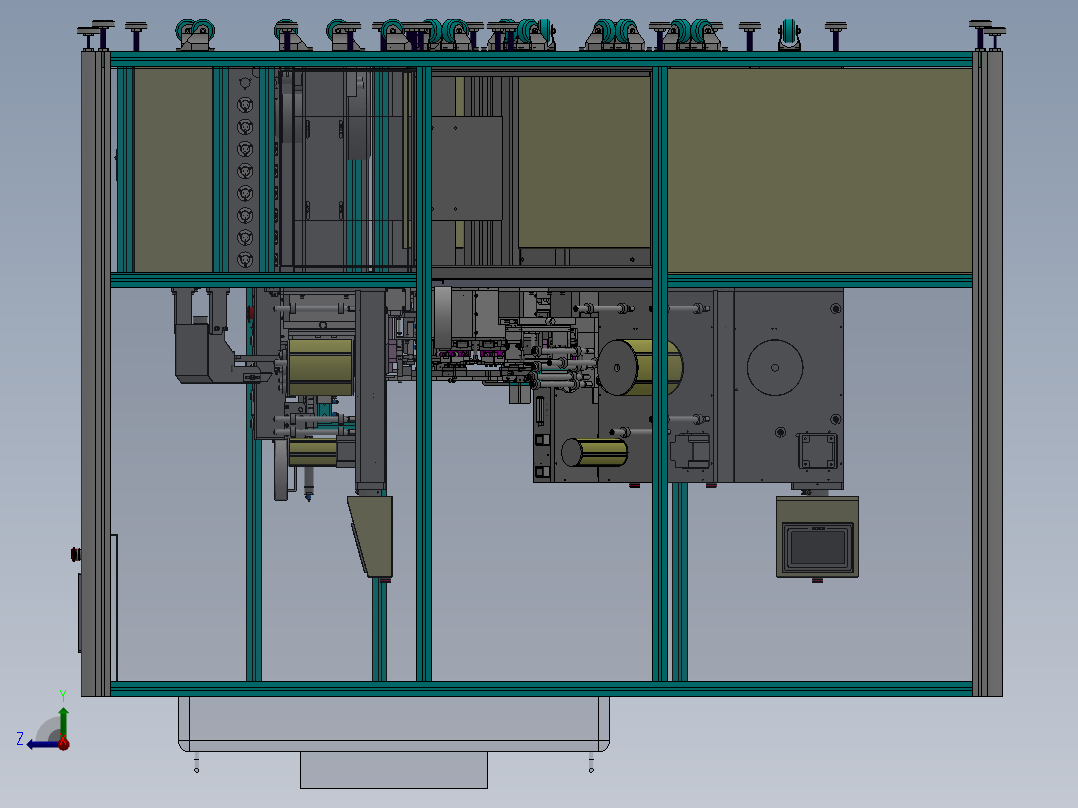Screen dimensions: 1078x808
Task: Select the large yellow roll at machine center
Action: (x=639, y=367)
